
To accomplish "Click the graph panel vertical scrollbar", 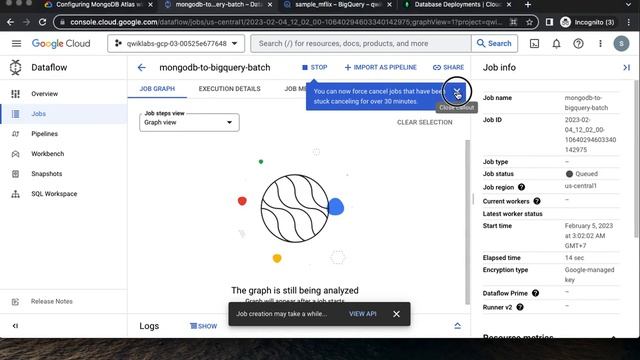I will point(468,222).
